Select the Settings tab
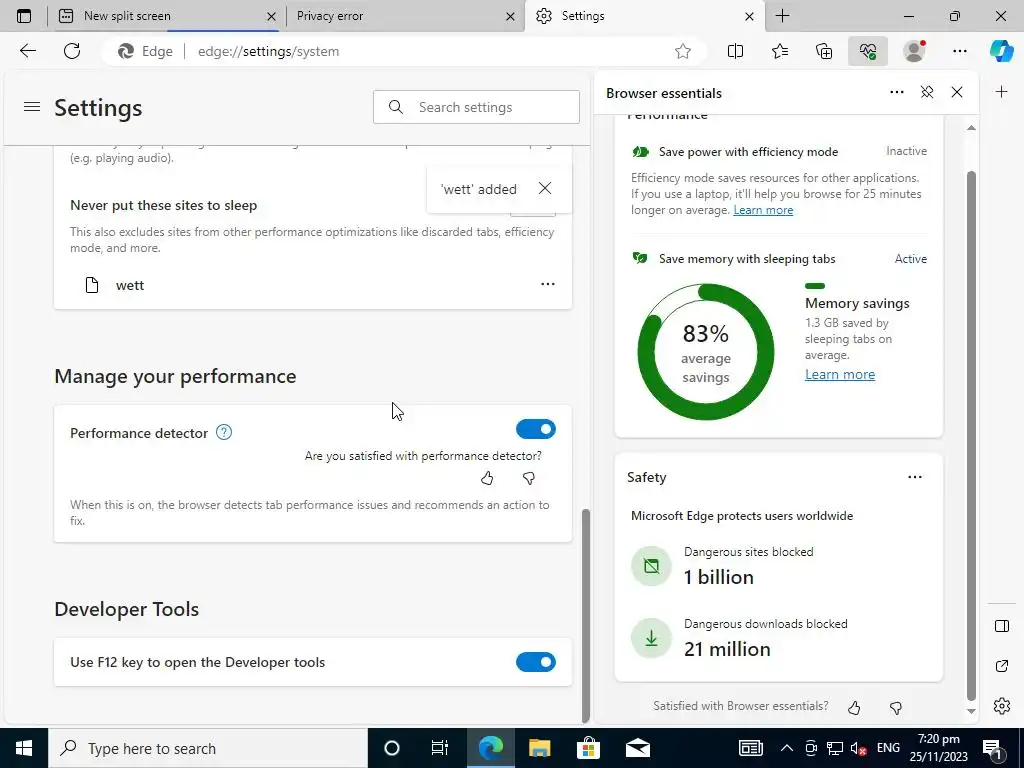Screen dimensions: 1024x768 point(643,16)
